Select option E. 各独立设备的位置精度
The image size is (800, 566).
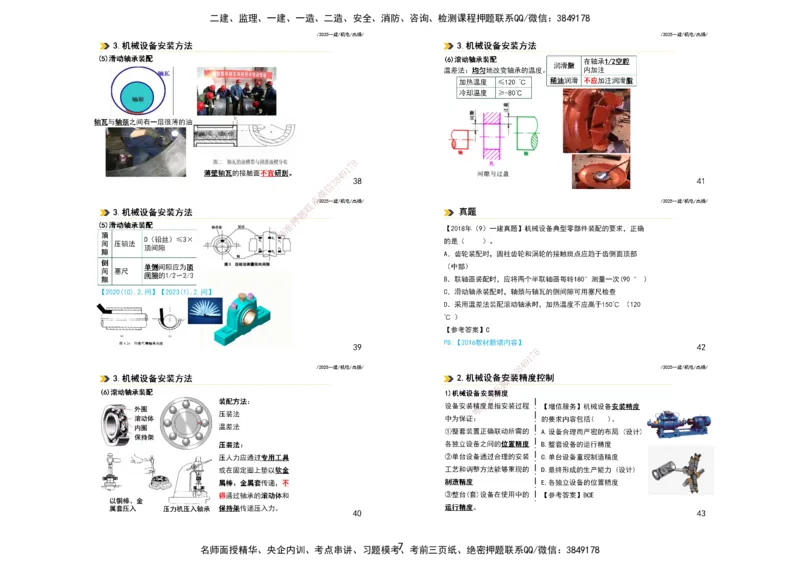tap(579, 482)
